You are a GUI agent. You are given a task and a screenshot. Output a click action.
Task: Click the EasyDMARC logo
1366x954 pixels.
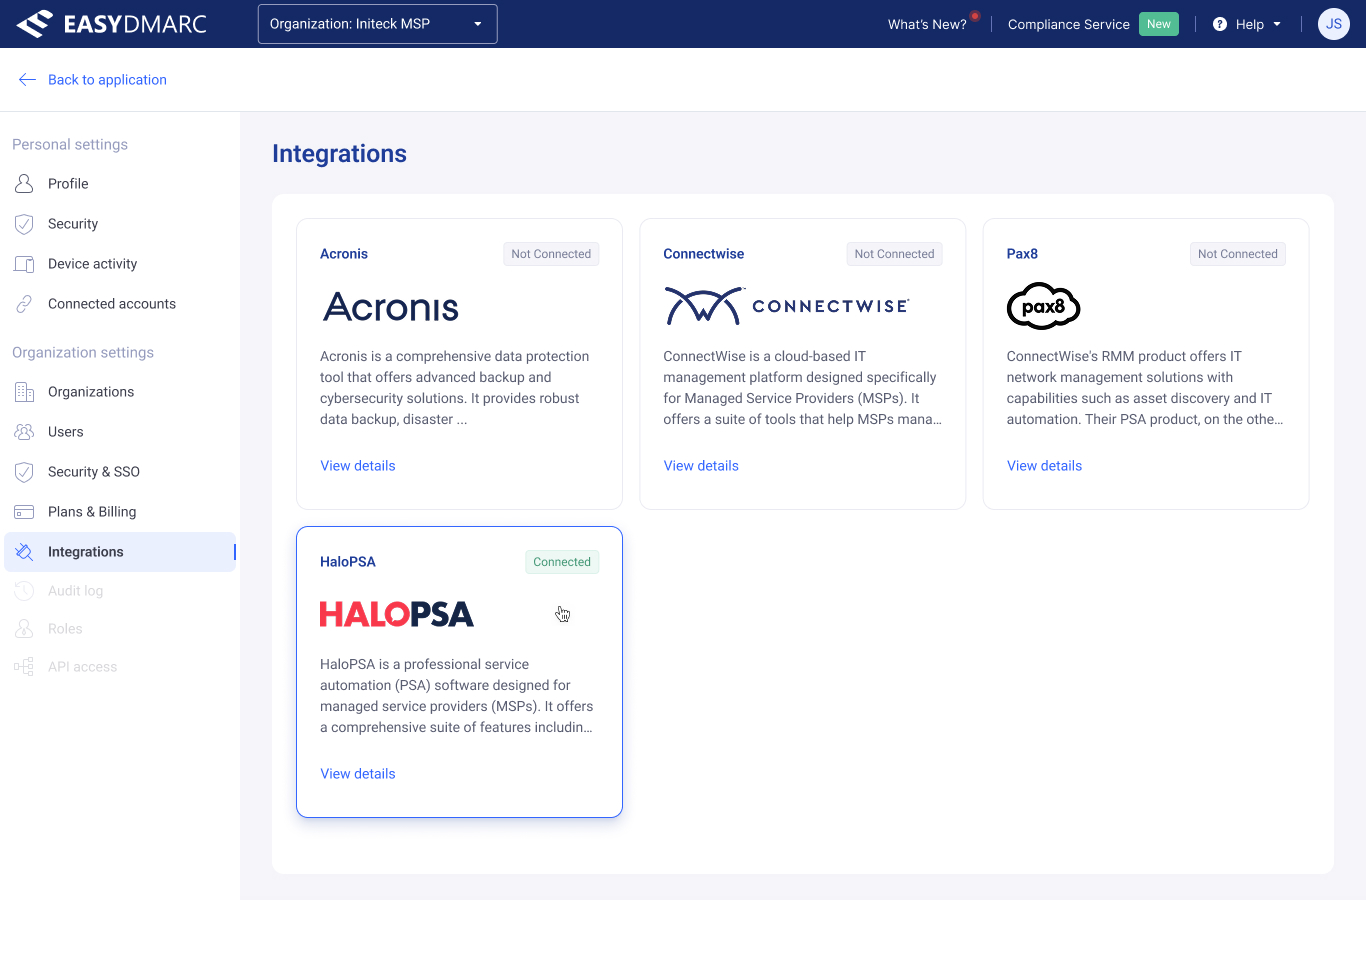(112, 24)
